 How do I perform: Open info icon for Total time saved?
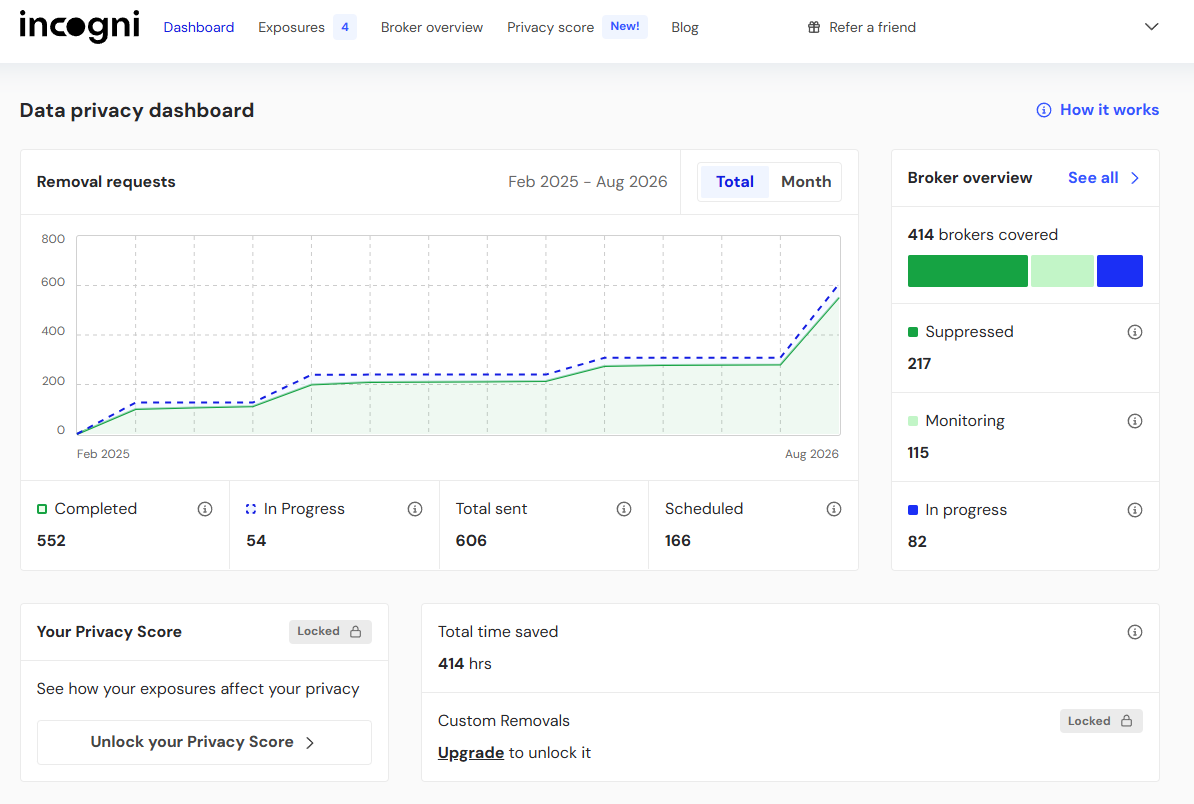[x=1135, y=632]
